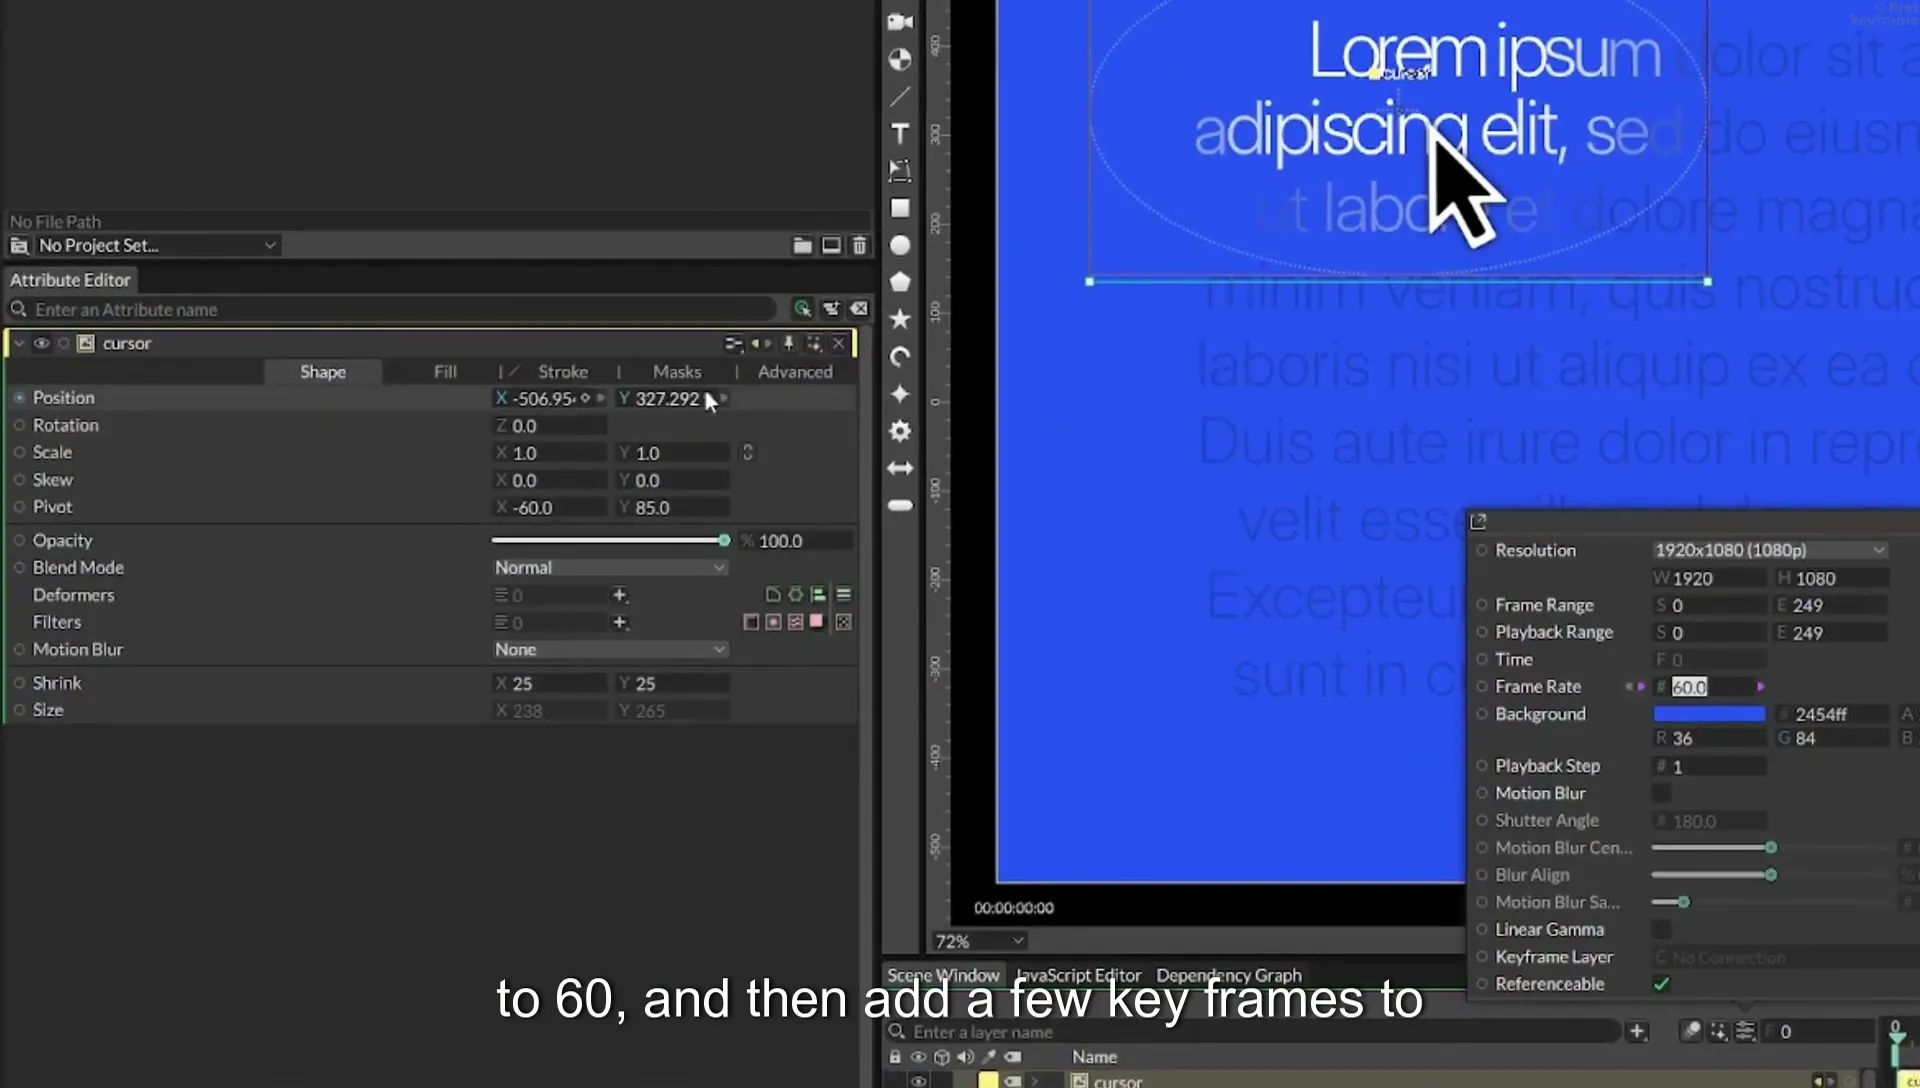The width and height of the screenshot is (1920, 1088).
Task: Click the add layer plus button
Action: point(1637,1031)
